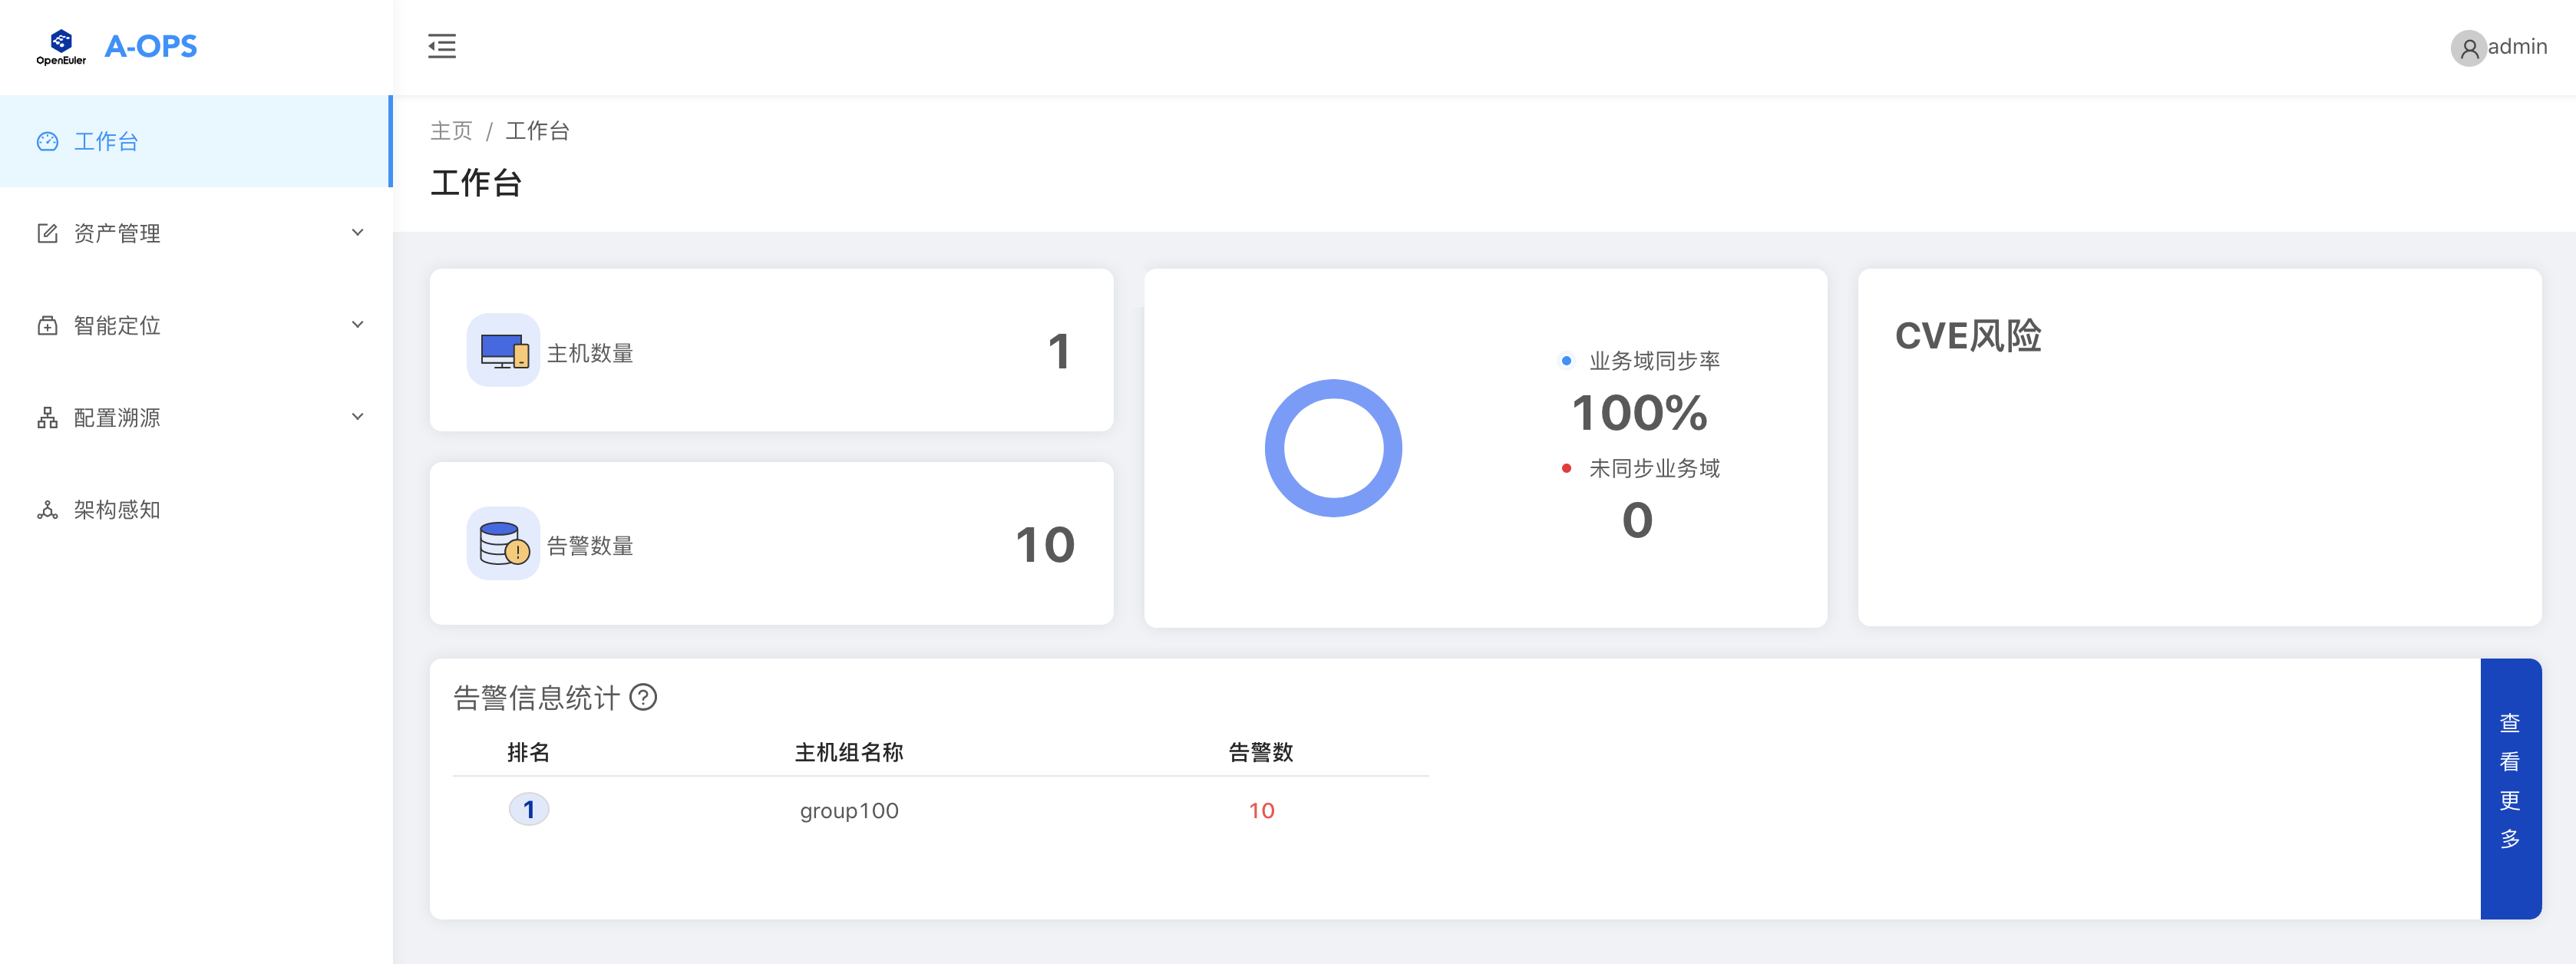Click the host count computer icon
The width and height of the screenshot is (2576, 964).
point(503,351)
